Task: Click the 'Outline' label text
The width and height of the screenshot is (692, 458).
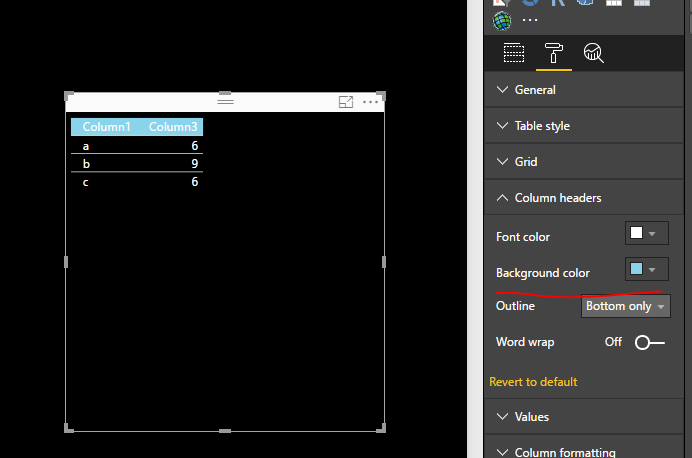Action: [x=515, y=306]
